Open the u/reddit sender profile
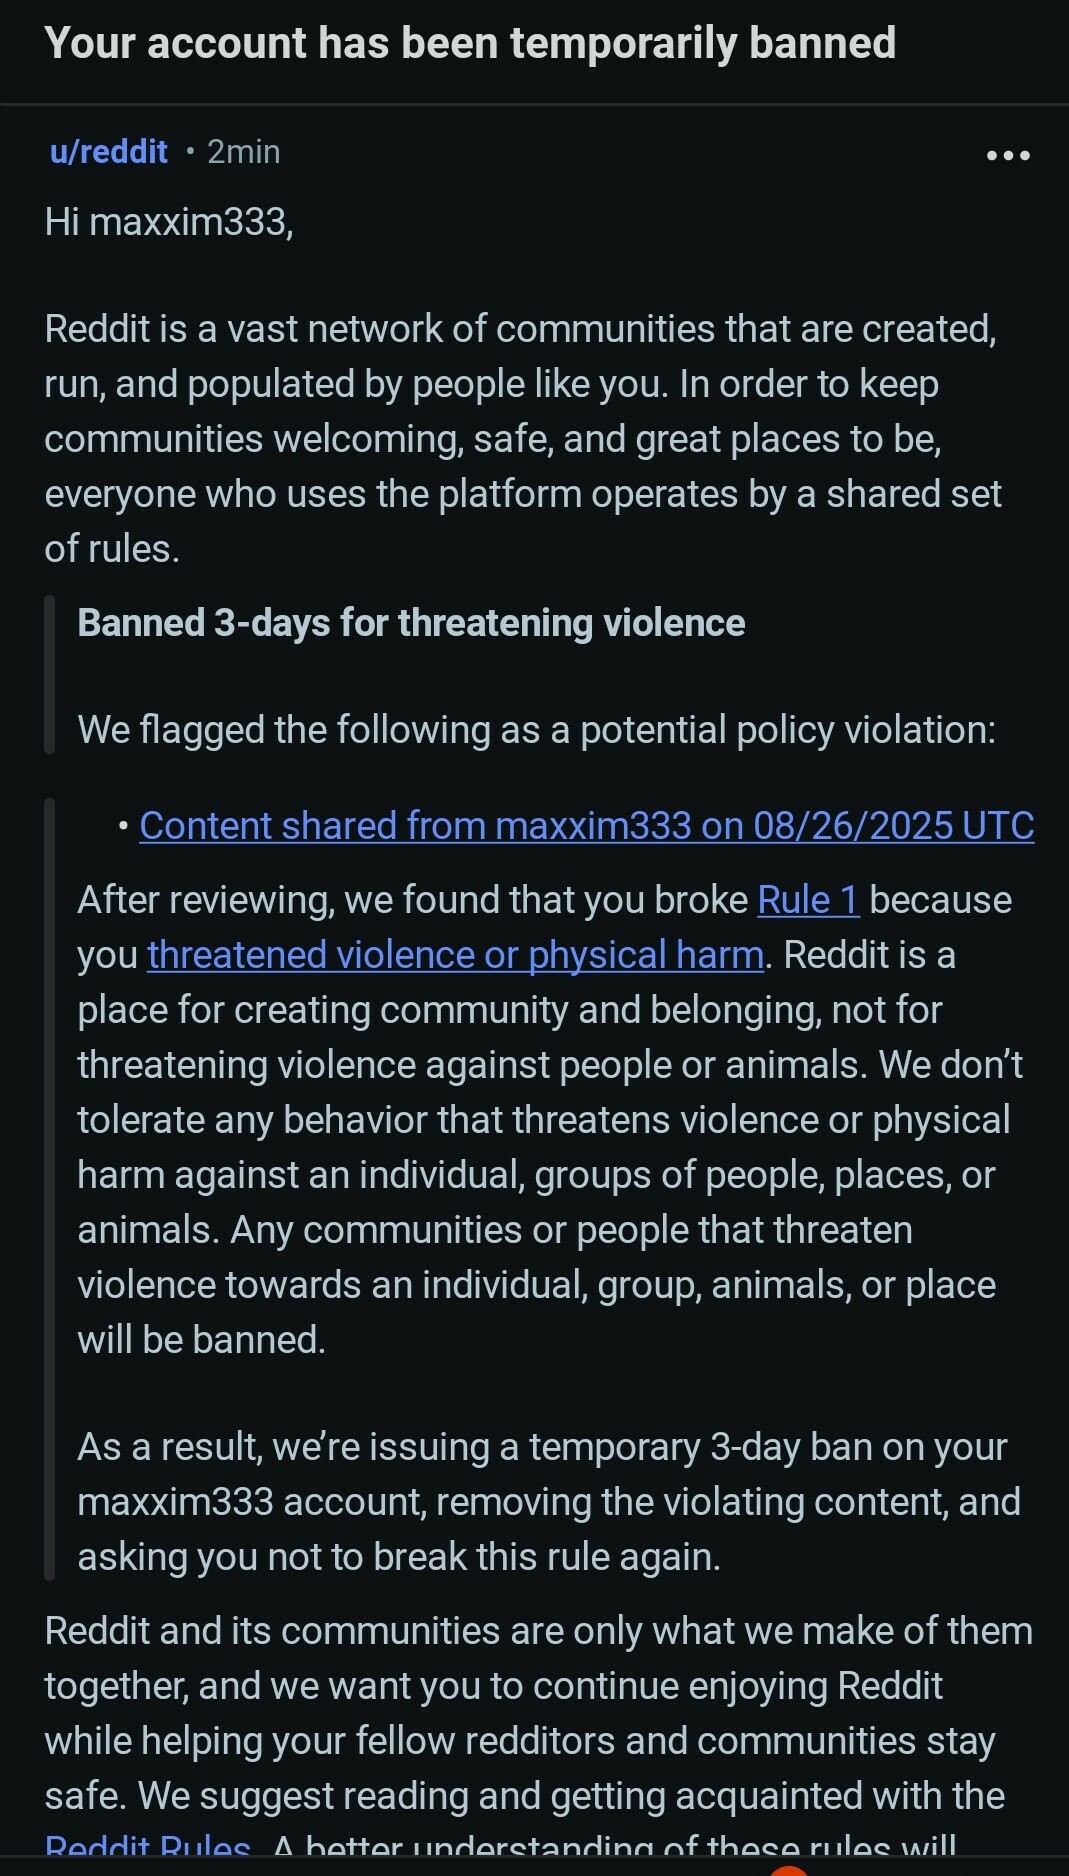Viewport: 1069px width, 1876px height. click(x=109, y=152)
